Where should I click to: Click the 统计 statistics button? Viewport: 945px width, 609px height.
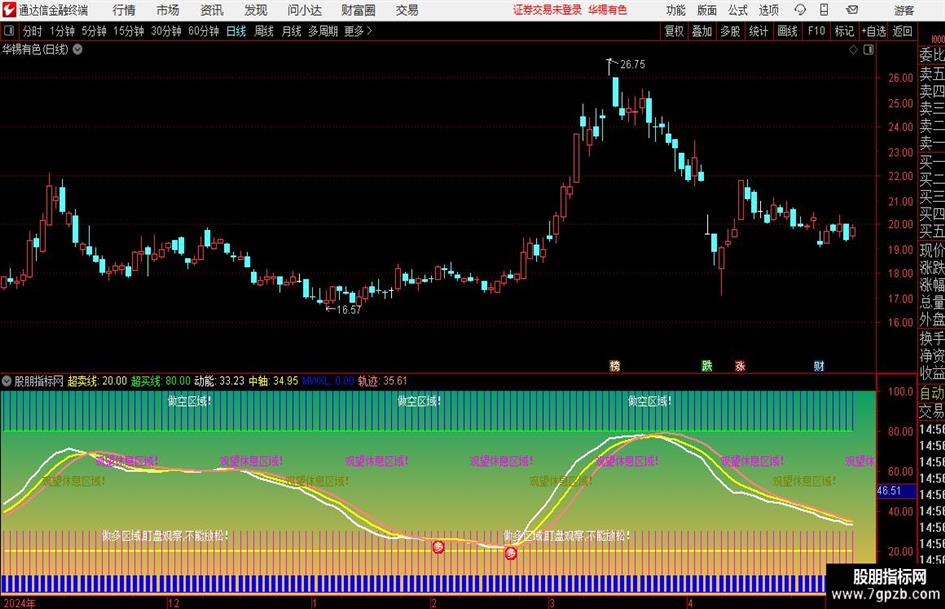click(758, 31)
